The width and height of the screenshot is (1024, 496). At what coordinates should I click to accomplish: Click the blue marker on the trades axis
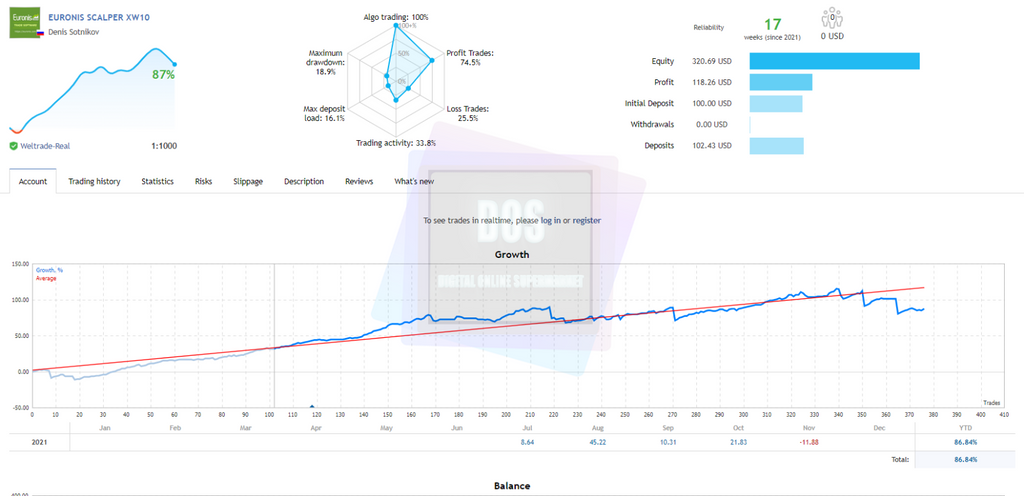(312, 406)
